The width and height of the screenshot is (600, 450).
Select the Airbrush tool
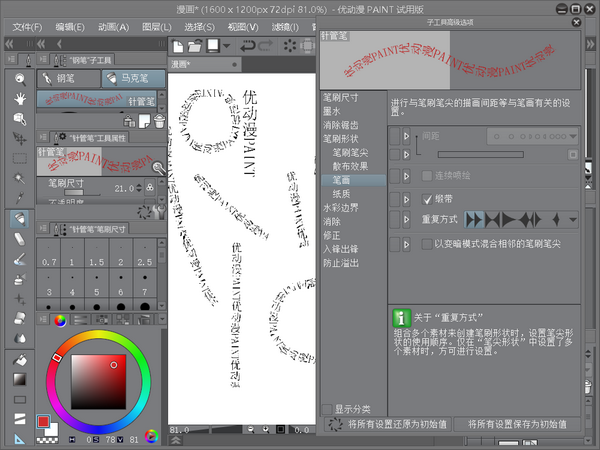tap(20, 279)
